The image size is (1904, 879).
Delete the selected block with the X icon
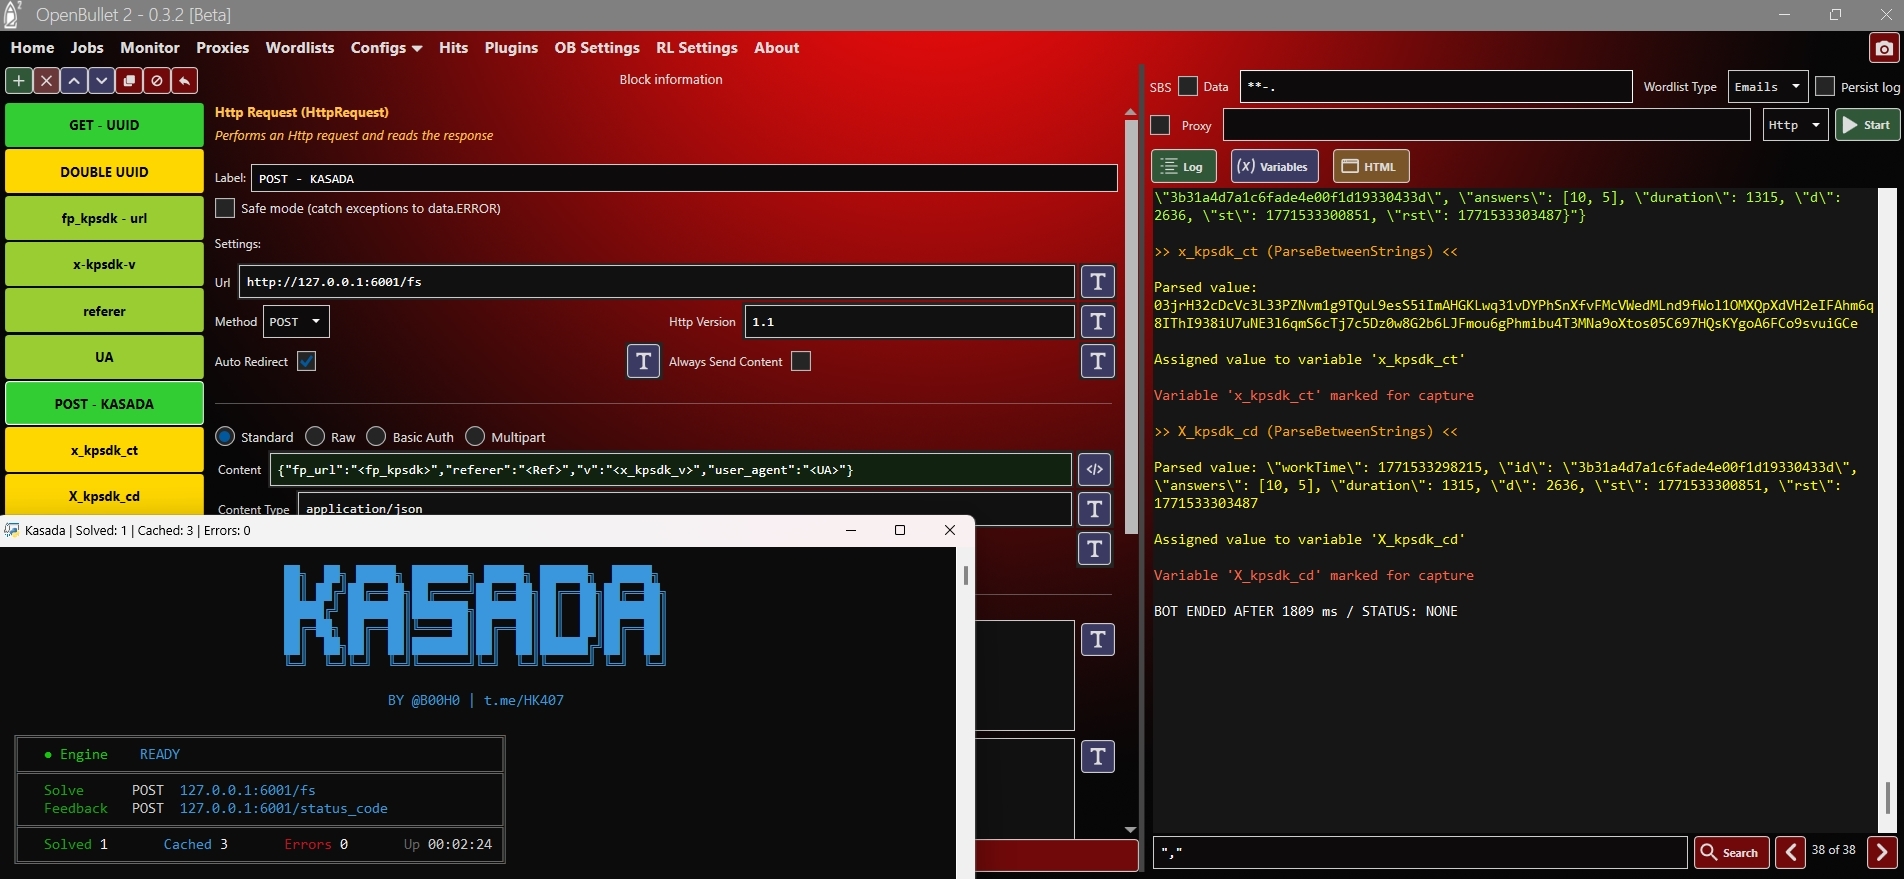(x=46, y=81)
